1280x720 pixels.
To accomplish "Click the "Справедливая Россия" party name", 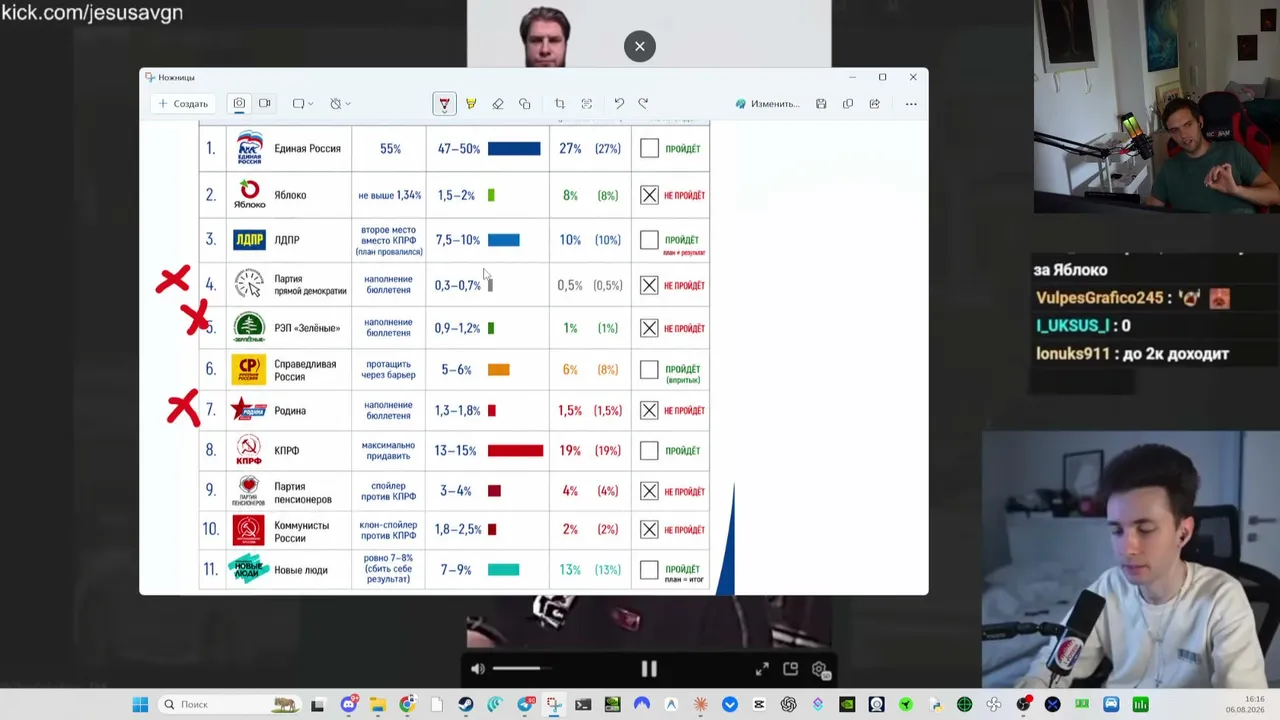I will tap(305, 370).
